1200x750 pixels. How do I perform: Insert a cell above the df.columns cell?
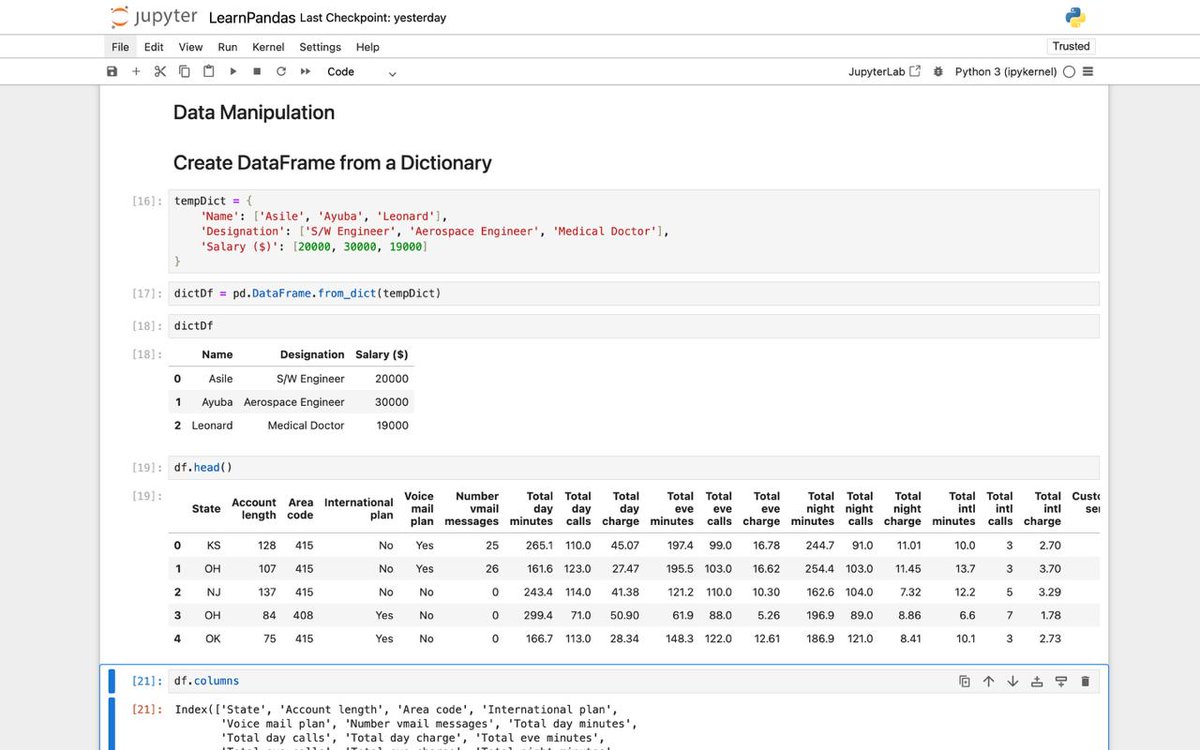pyautogui.click(x=1037, y=681)
